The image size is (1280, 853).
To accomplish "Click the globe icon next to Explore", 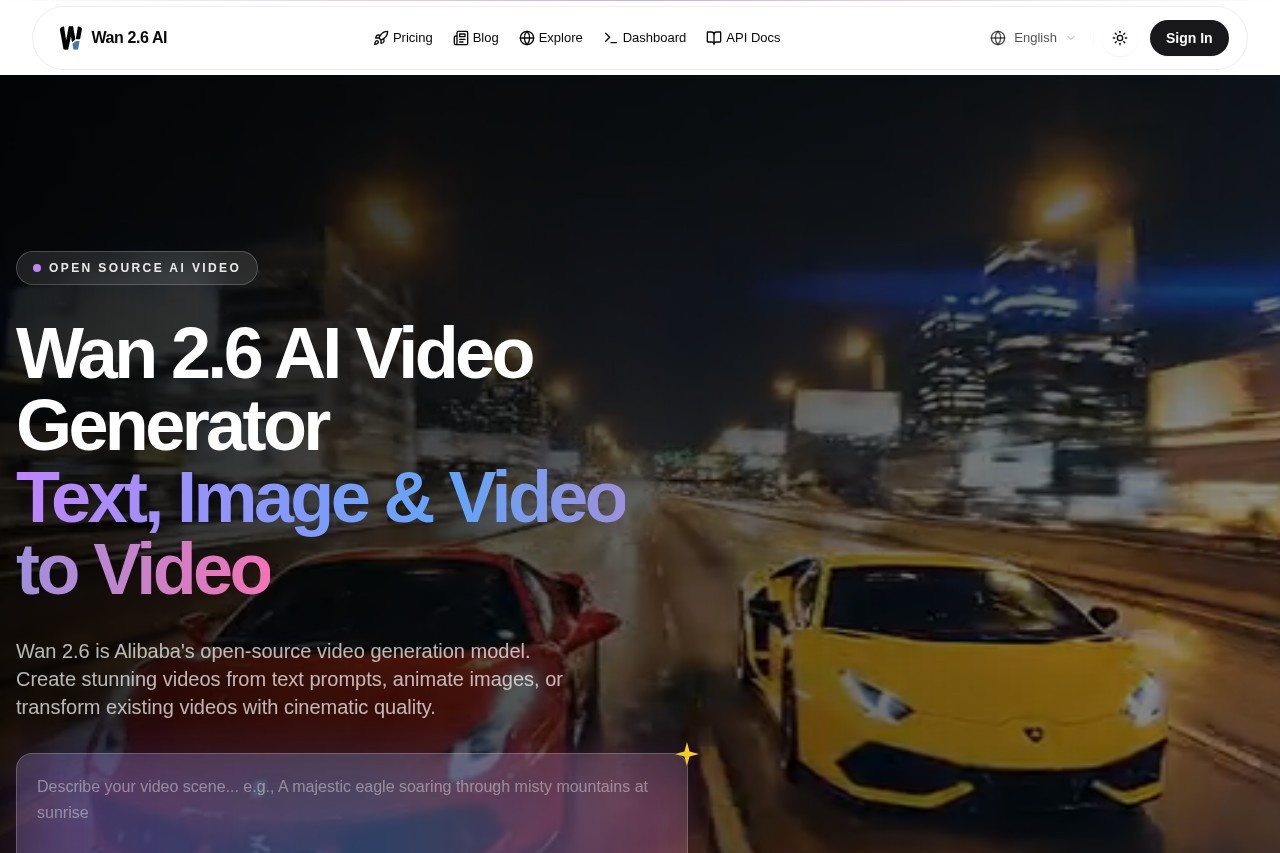I will (x=526, y=37).
